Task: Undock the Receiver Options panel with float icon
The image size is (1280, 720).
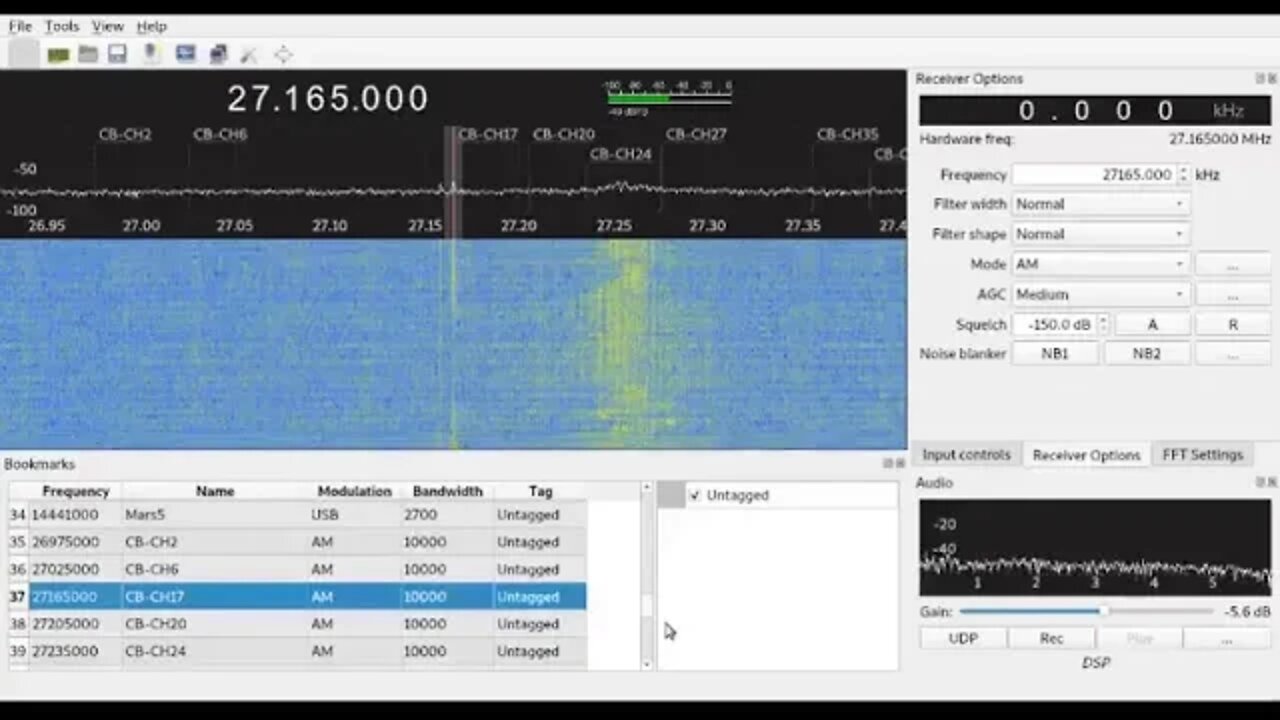Action: pyautogui.click(x=1260, y=79)
